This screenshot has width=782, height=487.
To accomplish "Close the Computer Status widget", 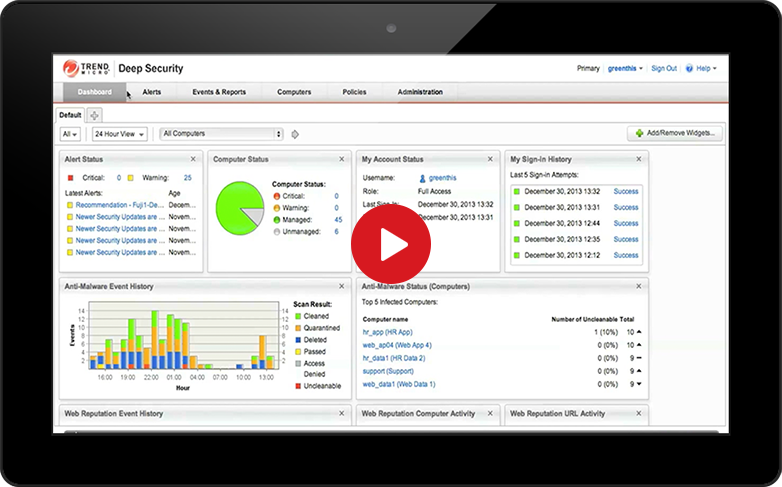I will (x=342, y=159).
